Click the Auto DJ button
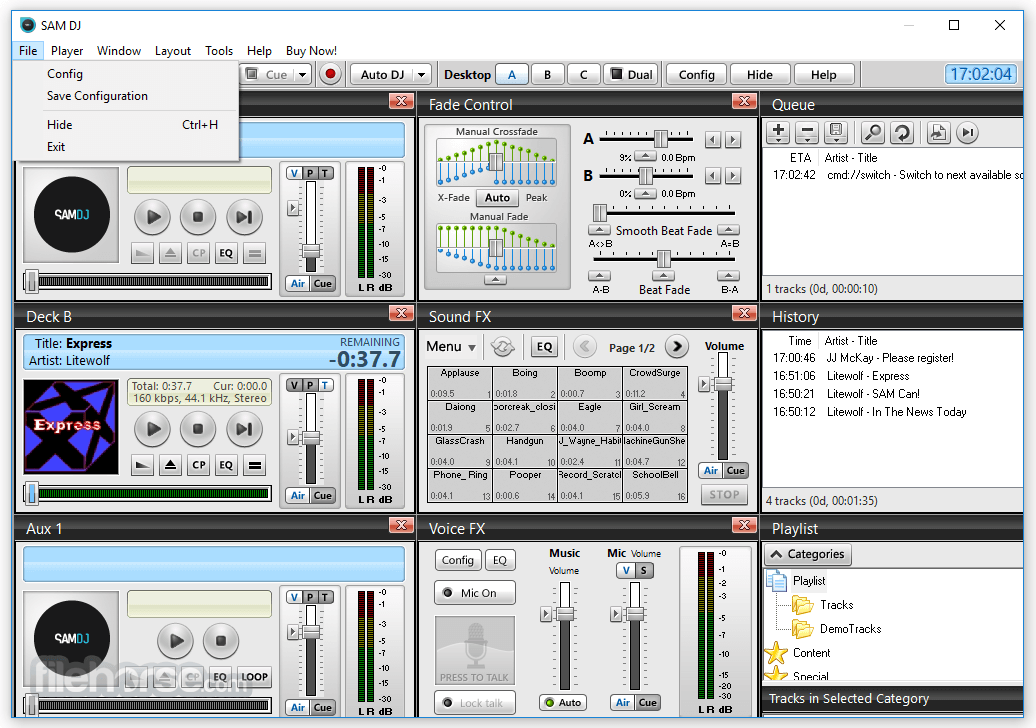 [382, 75]
